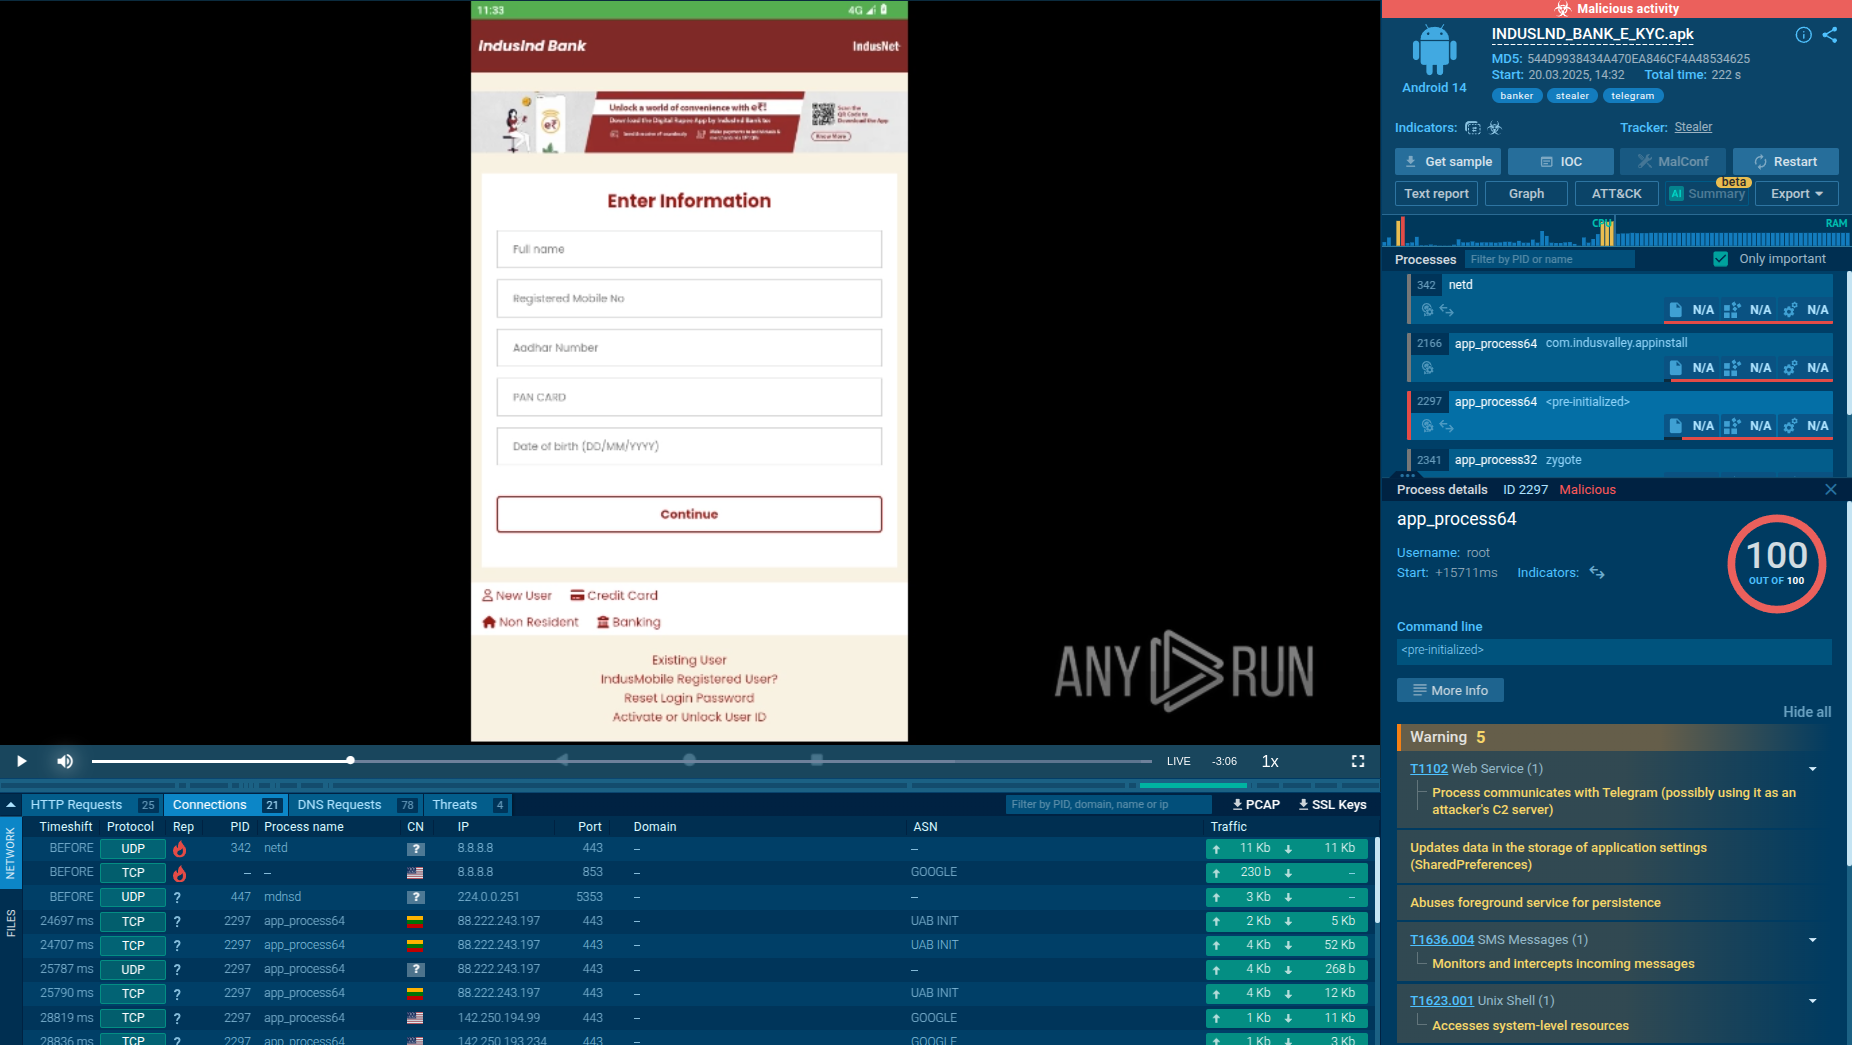Switch to the HTTP Requests tab

pyautogui.click(x=92, y=805)
